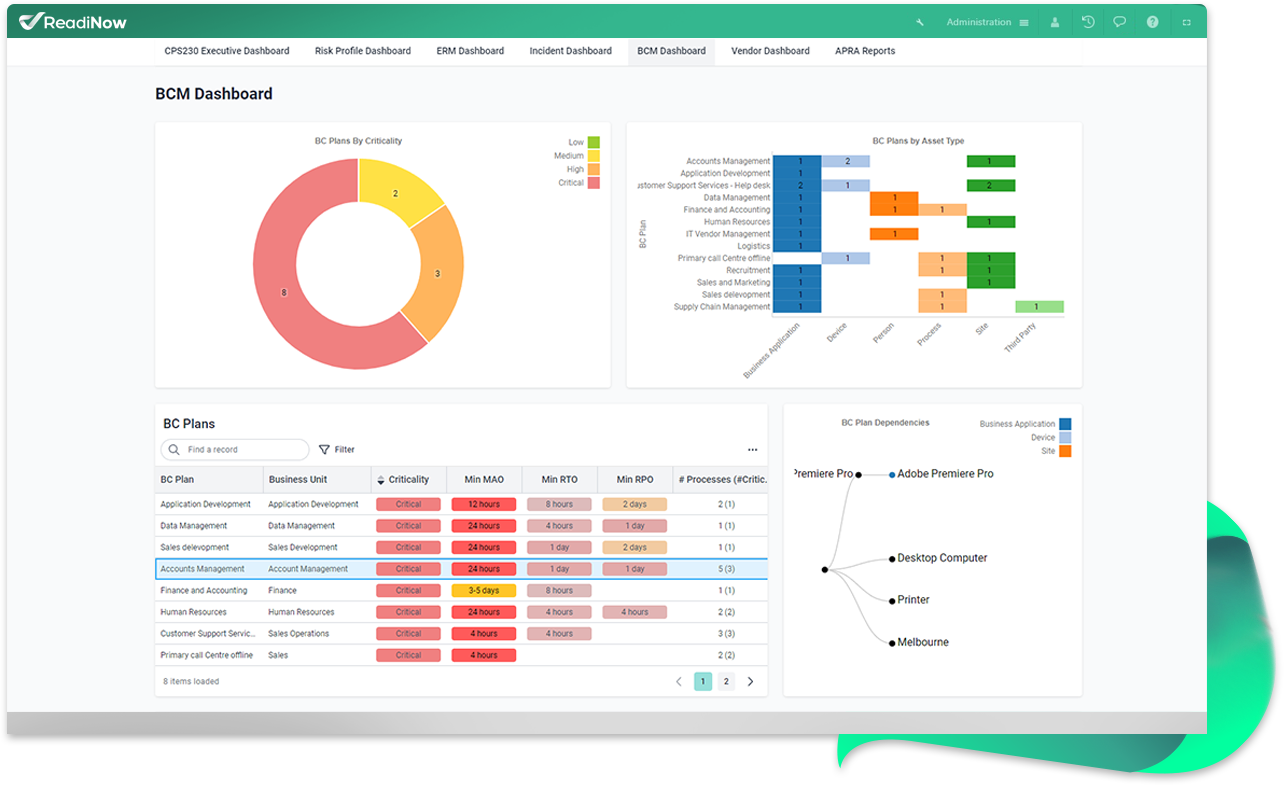Toggle Critical series in criticality legend
The width and height of the screenshot is (1284, 785).
coord(593,183)
